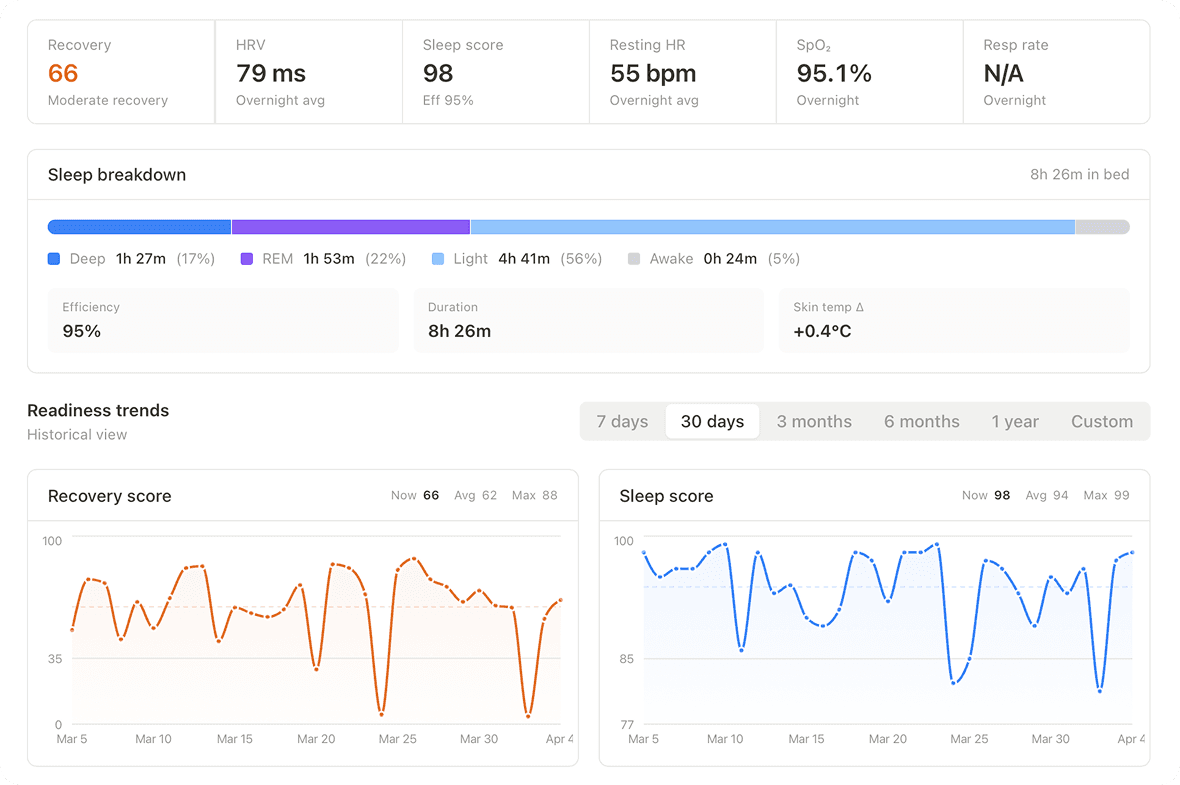The width and height of the screenshot is (1180, 785).
Task: Click the Recovery score chart title
Action: pyautogui.click(x=110, y=496)
